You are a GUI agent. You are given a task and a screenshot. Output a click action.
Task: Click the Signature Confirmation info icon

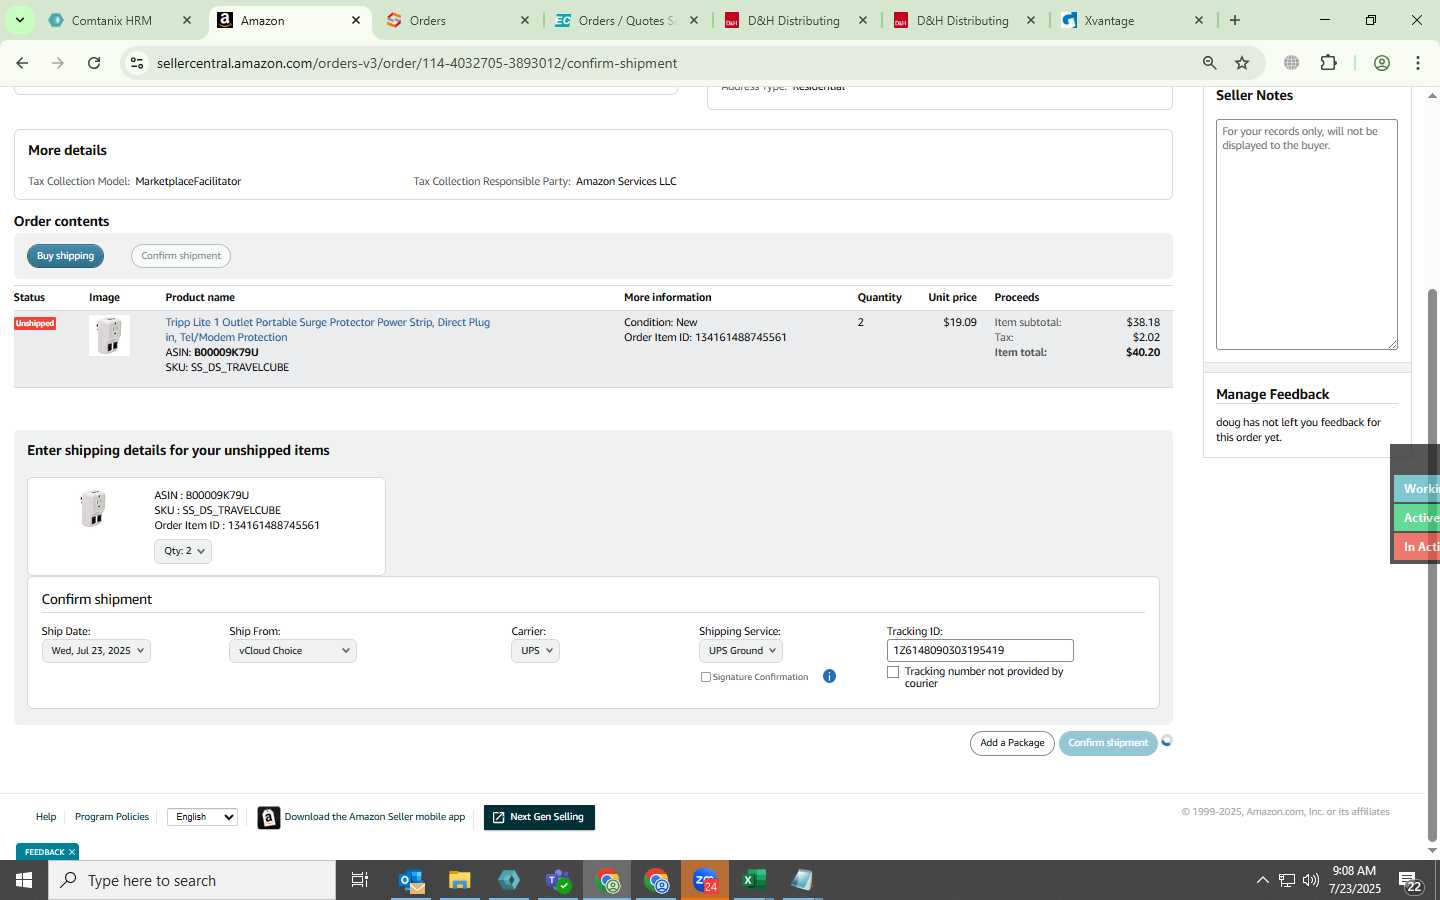(829, 676)
